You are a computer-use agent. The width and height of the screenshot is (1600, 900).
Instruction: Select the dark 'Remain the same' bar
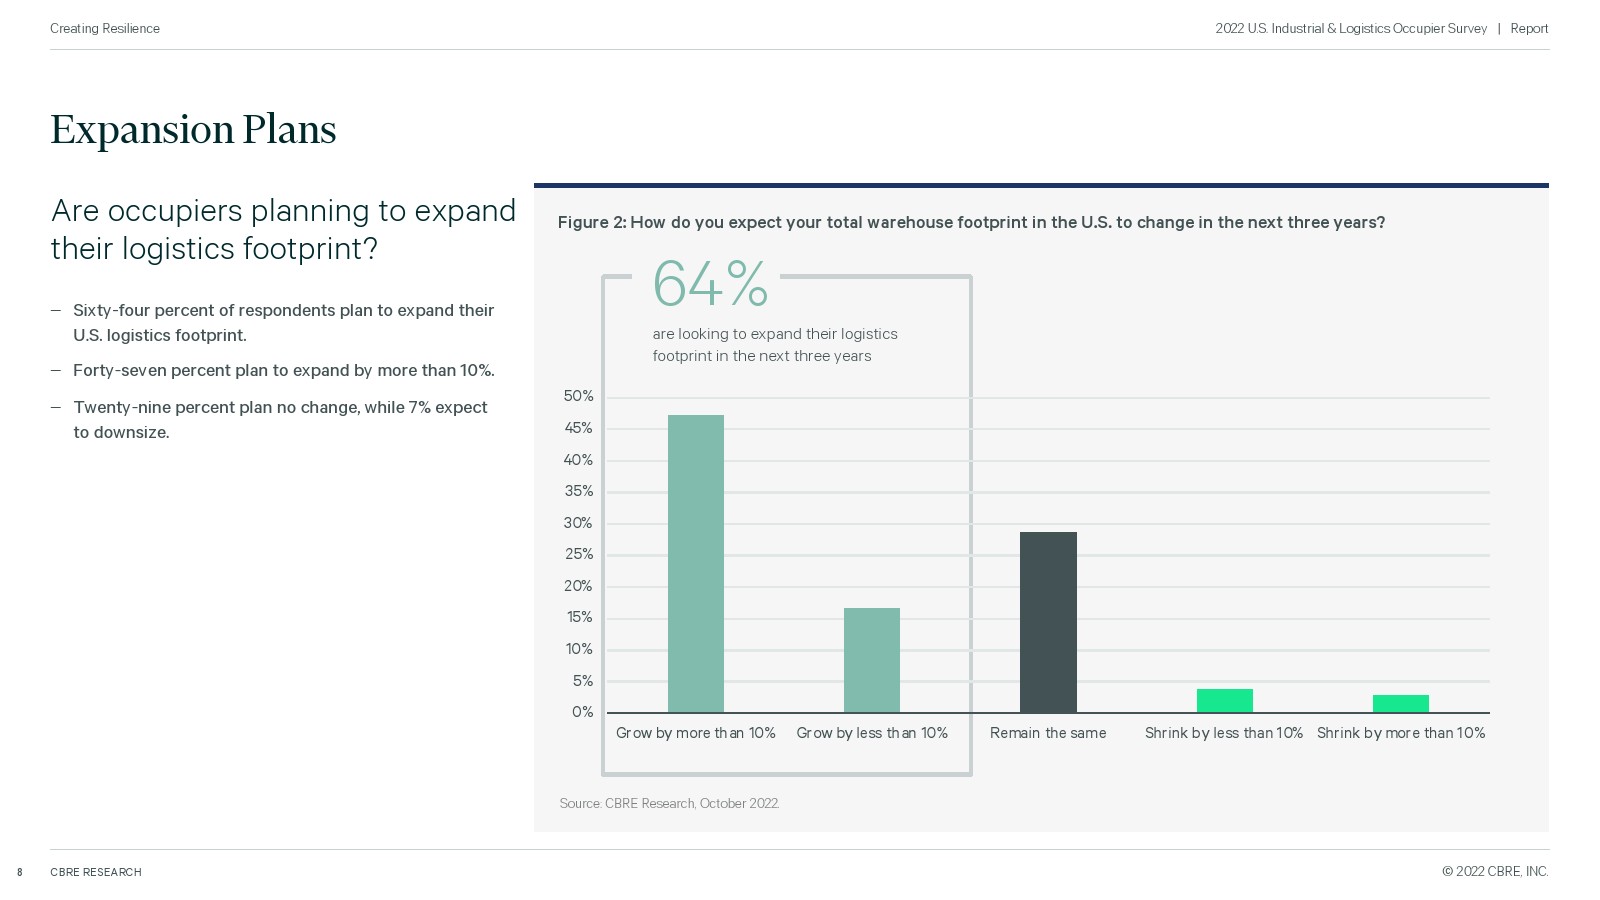(1048, 622)
